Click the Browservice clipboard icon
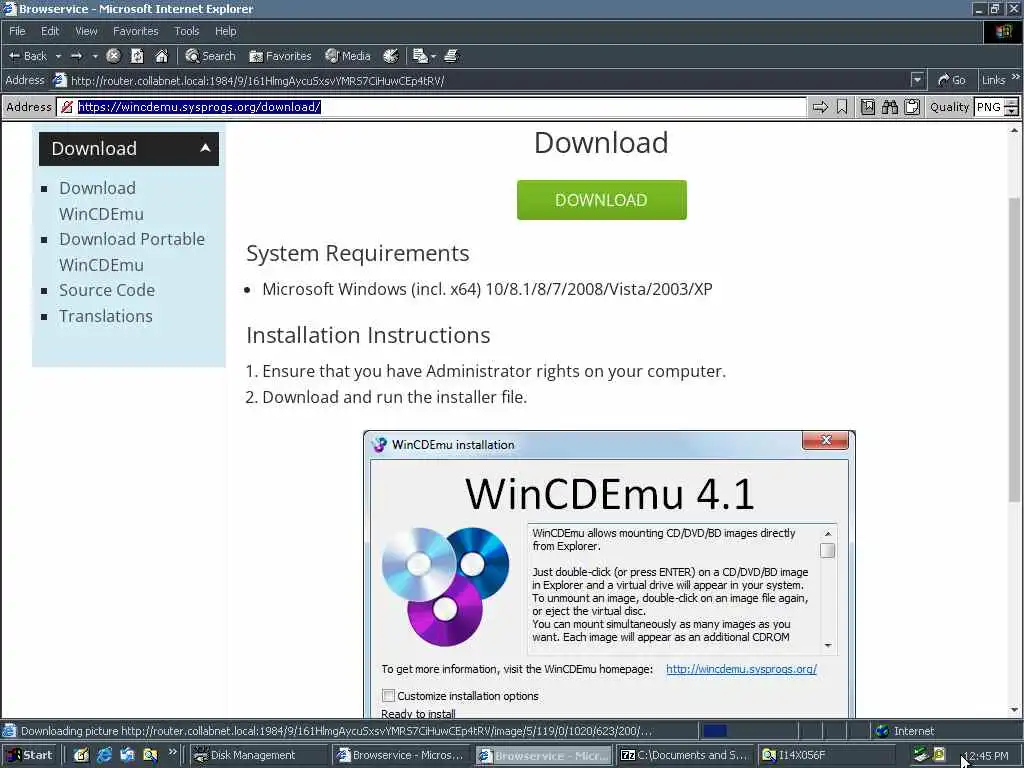Viewport: 1024px width, 768px height. [x=912, y=107]
